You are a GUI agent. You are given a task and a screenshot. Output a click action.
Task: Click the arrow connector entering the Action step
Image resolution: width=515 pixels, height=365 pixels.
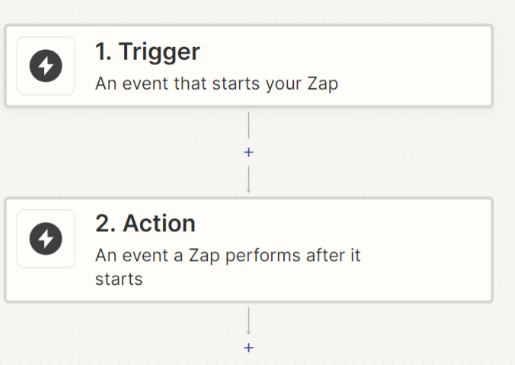click(249, 179)
